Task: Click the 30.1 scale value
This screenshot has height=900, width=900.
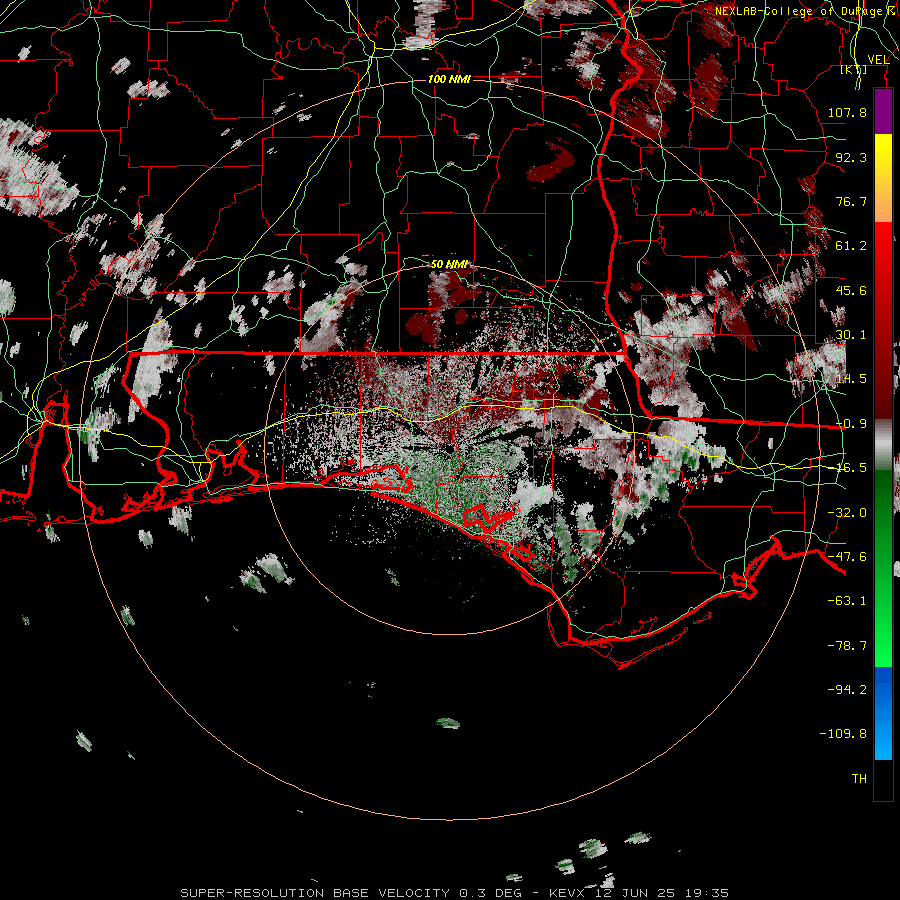Action: (851, 335)
